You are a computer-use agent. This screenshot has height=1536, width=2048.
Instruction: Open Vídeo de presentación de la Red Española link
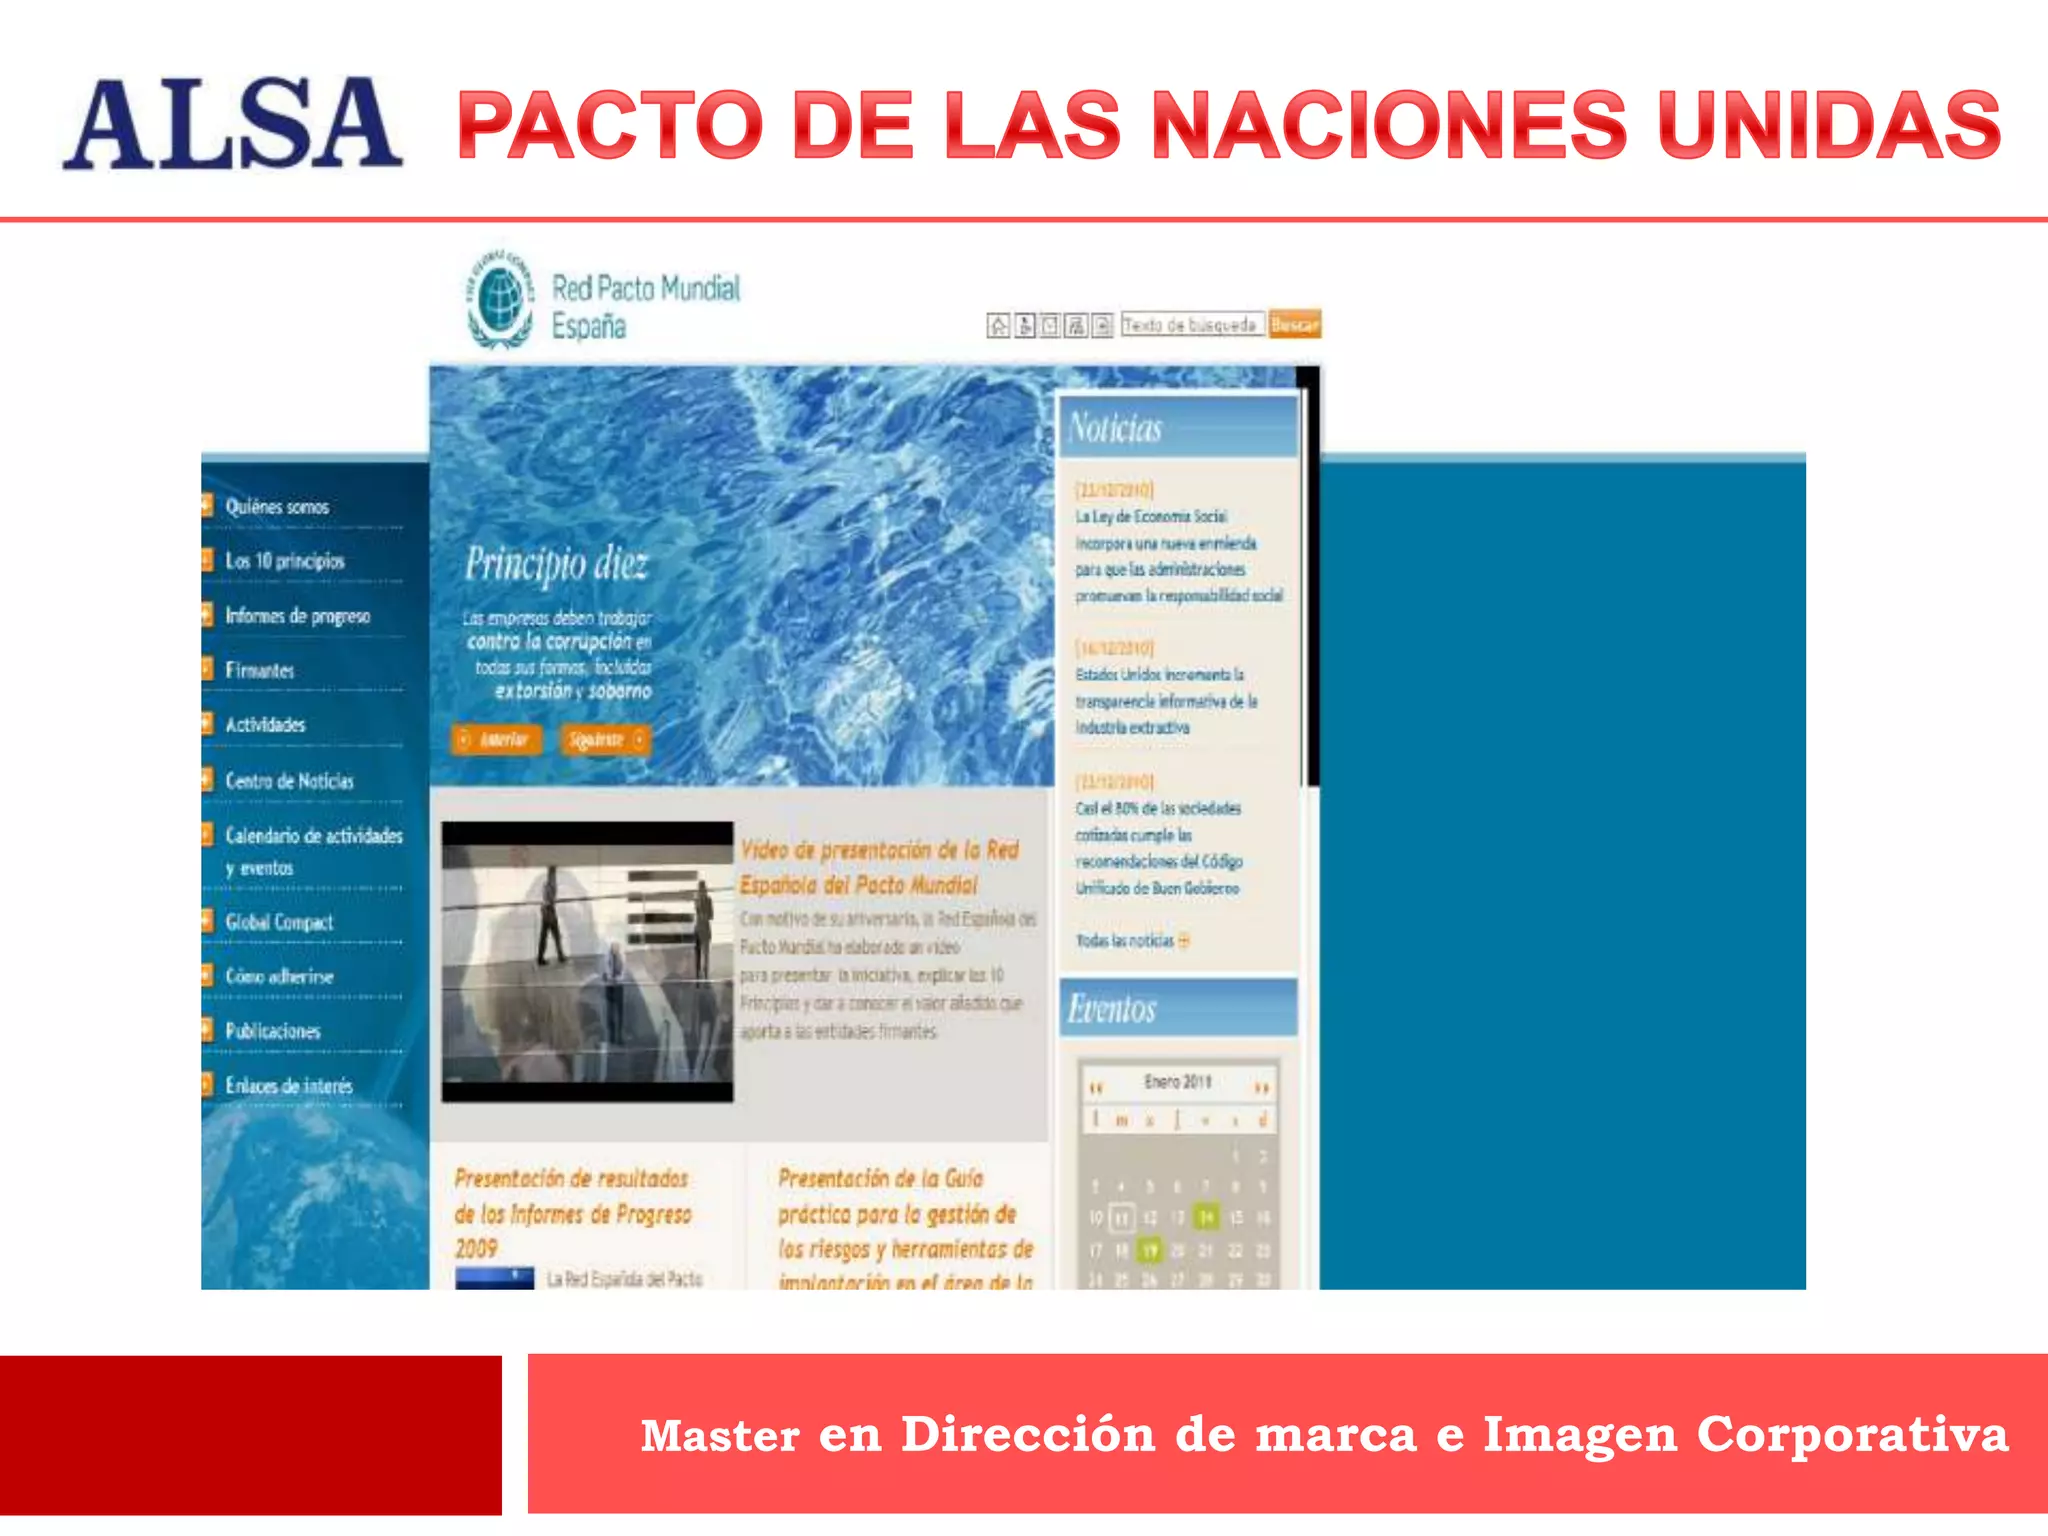coord(879,867)
